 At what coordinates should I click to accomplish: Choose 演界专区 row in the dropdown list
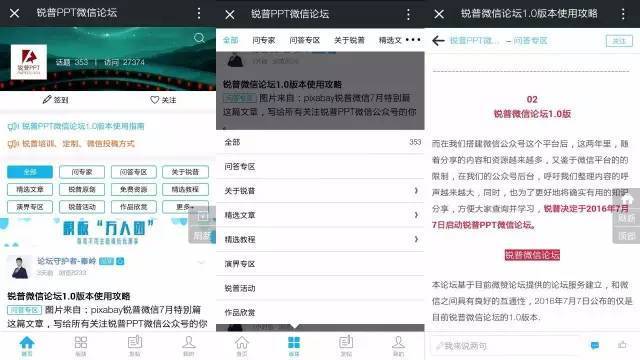pos(320,264)
